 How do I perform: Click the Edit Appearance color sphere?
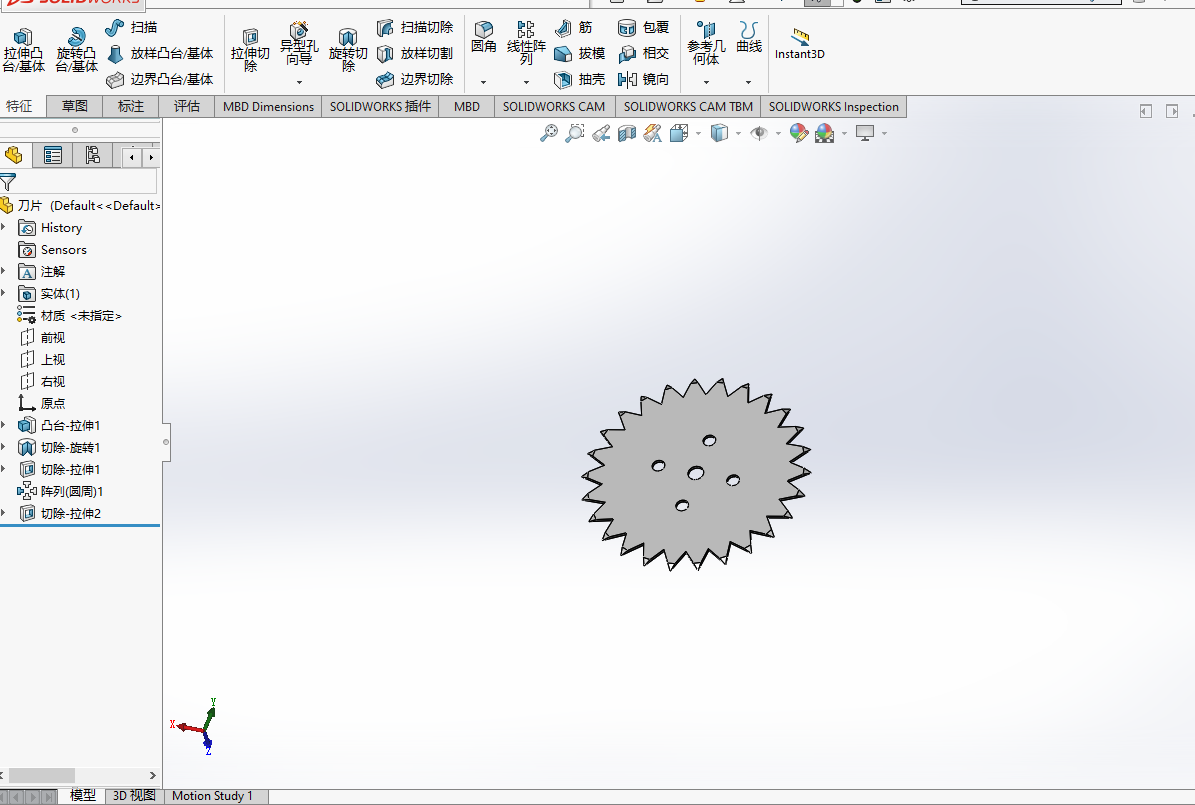[x=799, y=133]
